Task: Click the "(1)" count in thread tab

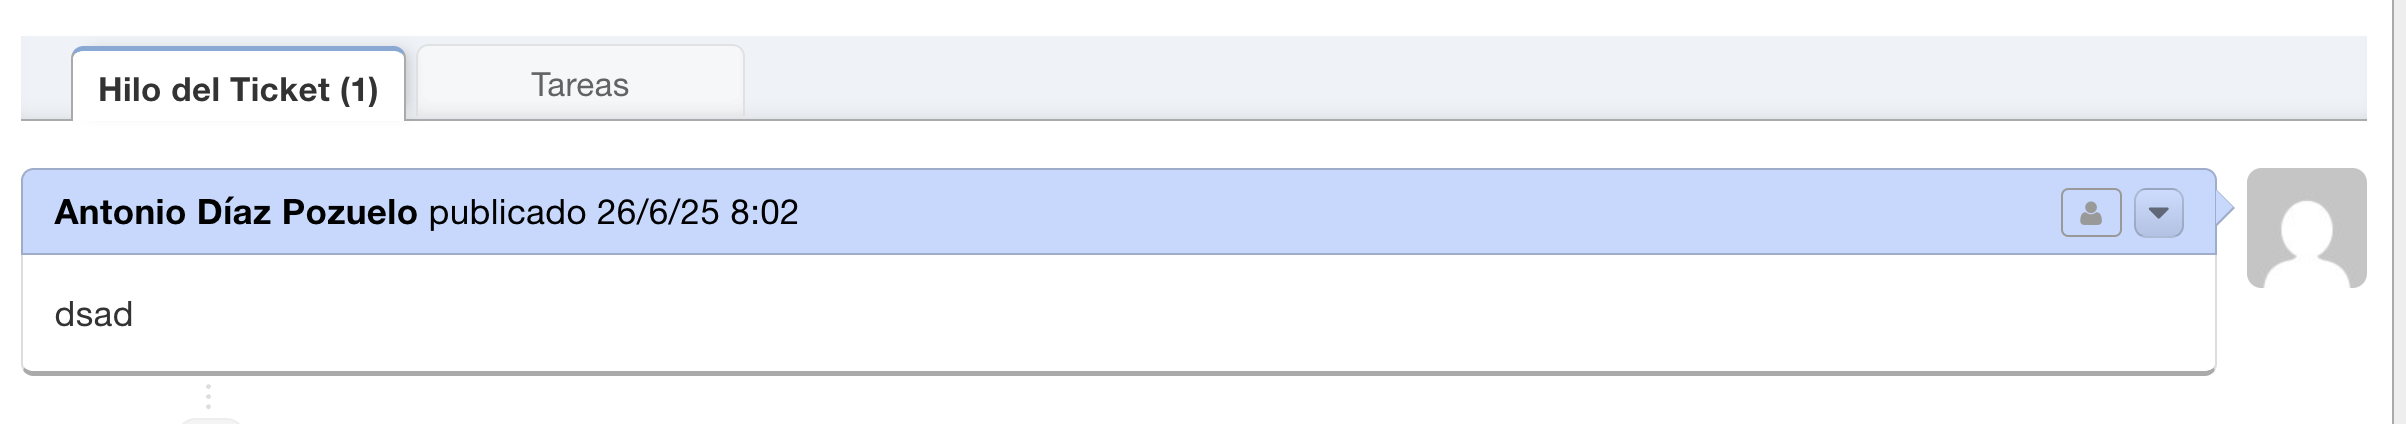Action: coord(359,90)
